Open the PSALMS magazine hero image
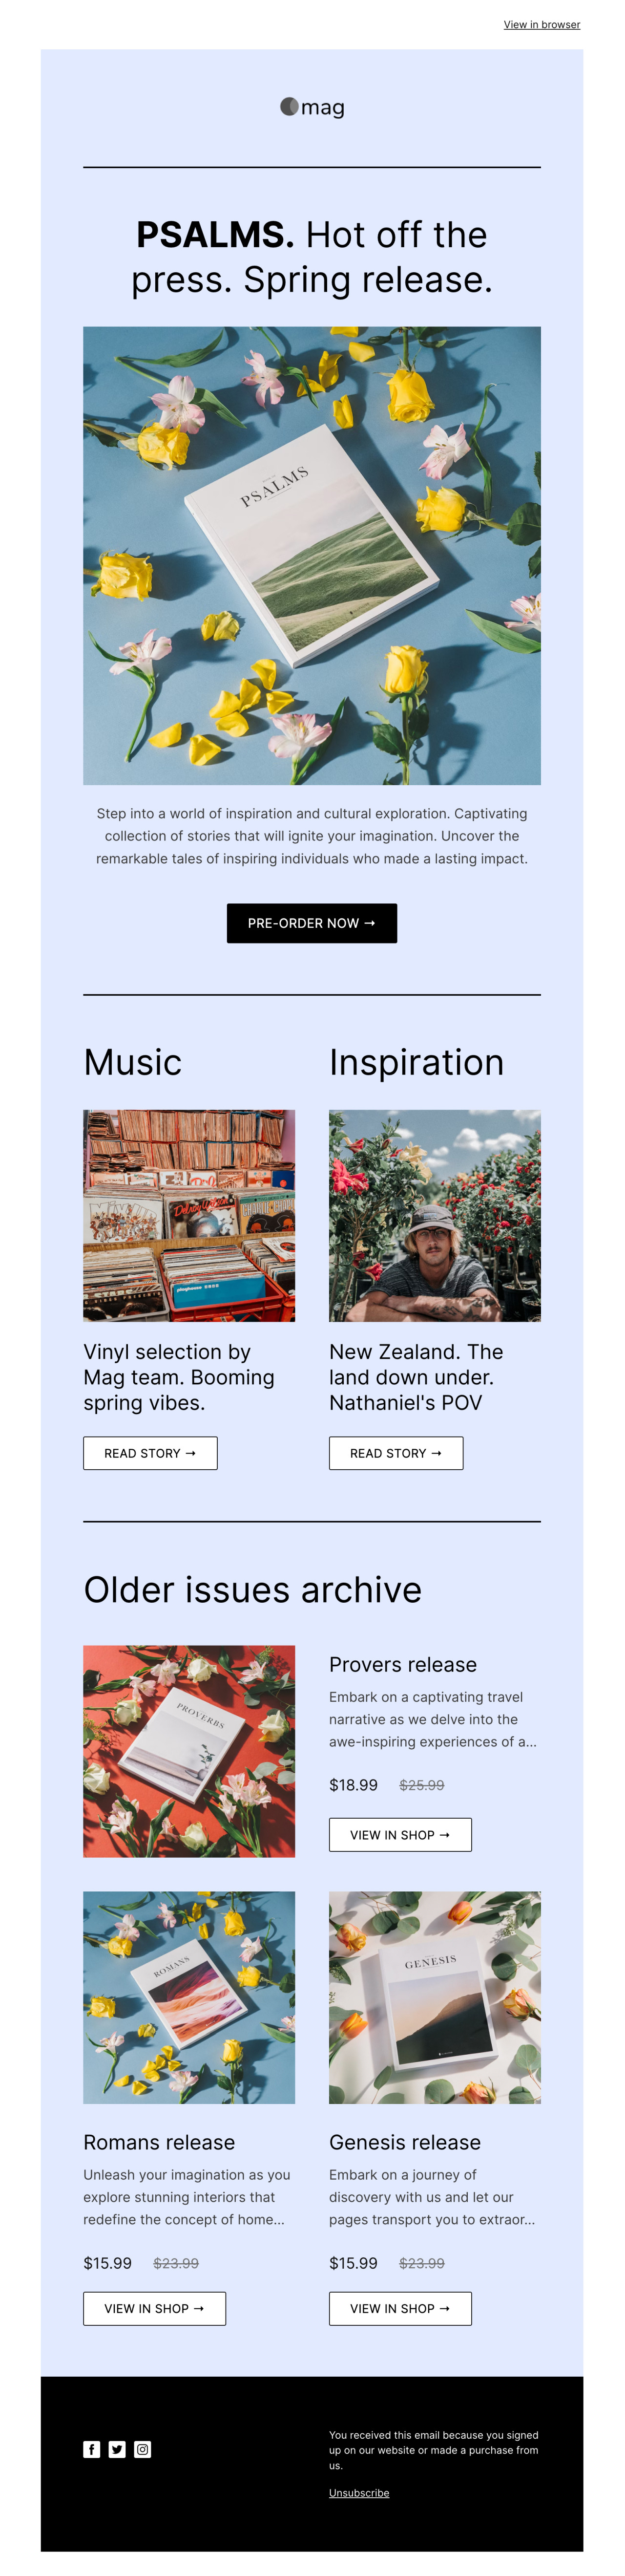This screenshot has height=2576, width=625. click(312, 555)
